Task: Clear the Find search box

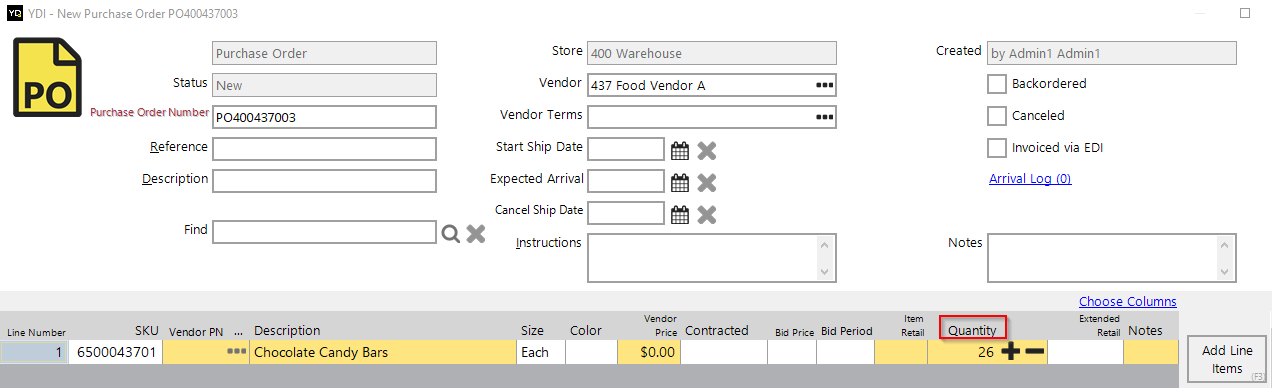Action: click(476, 233)
